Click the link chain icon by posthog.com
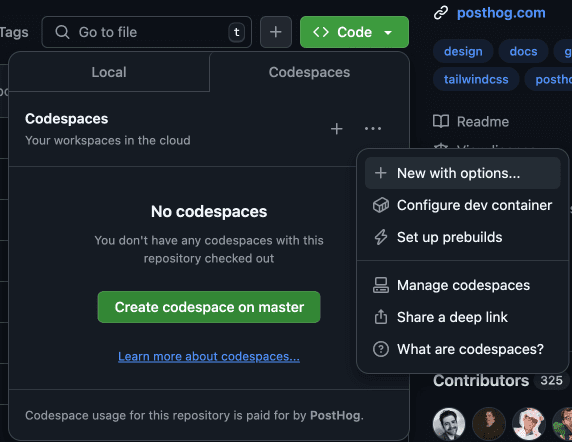This screenshot has height=442, width=572. 441,13
